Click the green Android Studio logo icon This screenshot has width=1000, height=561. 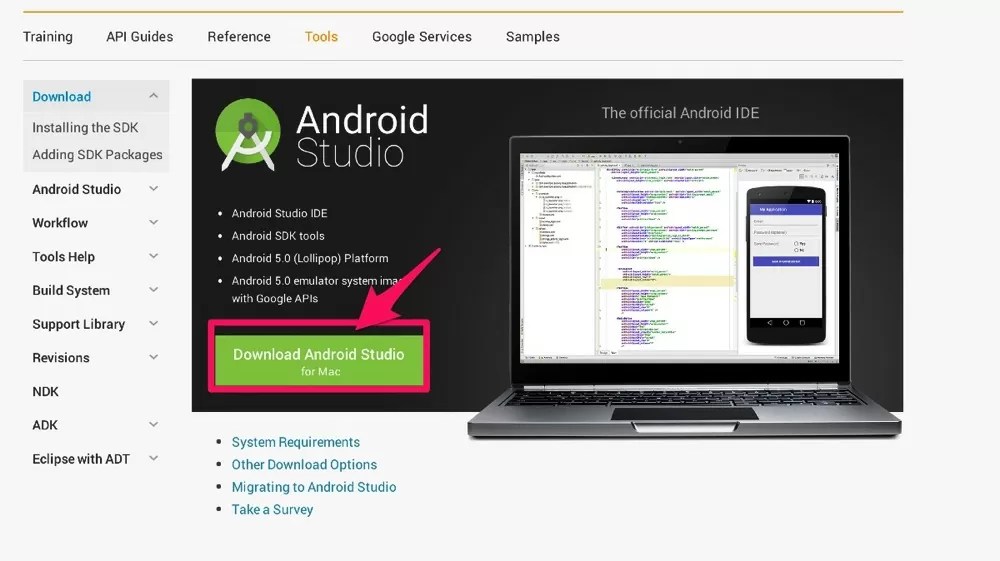247,135
